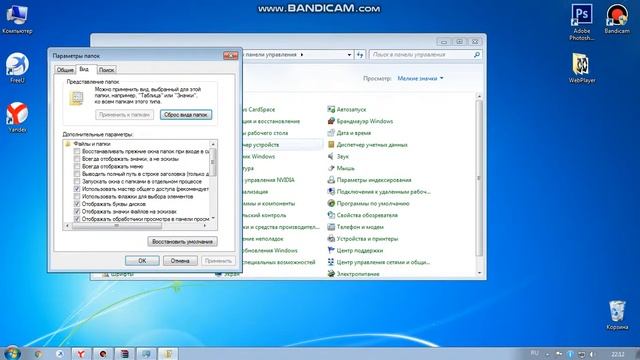Select WebPlayer desktop icon
The height and width of the screenshot is (360, 640).
point(582,68)
